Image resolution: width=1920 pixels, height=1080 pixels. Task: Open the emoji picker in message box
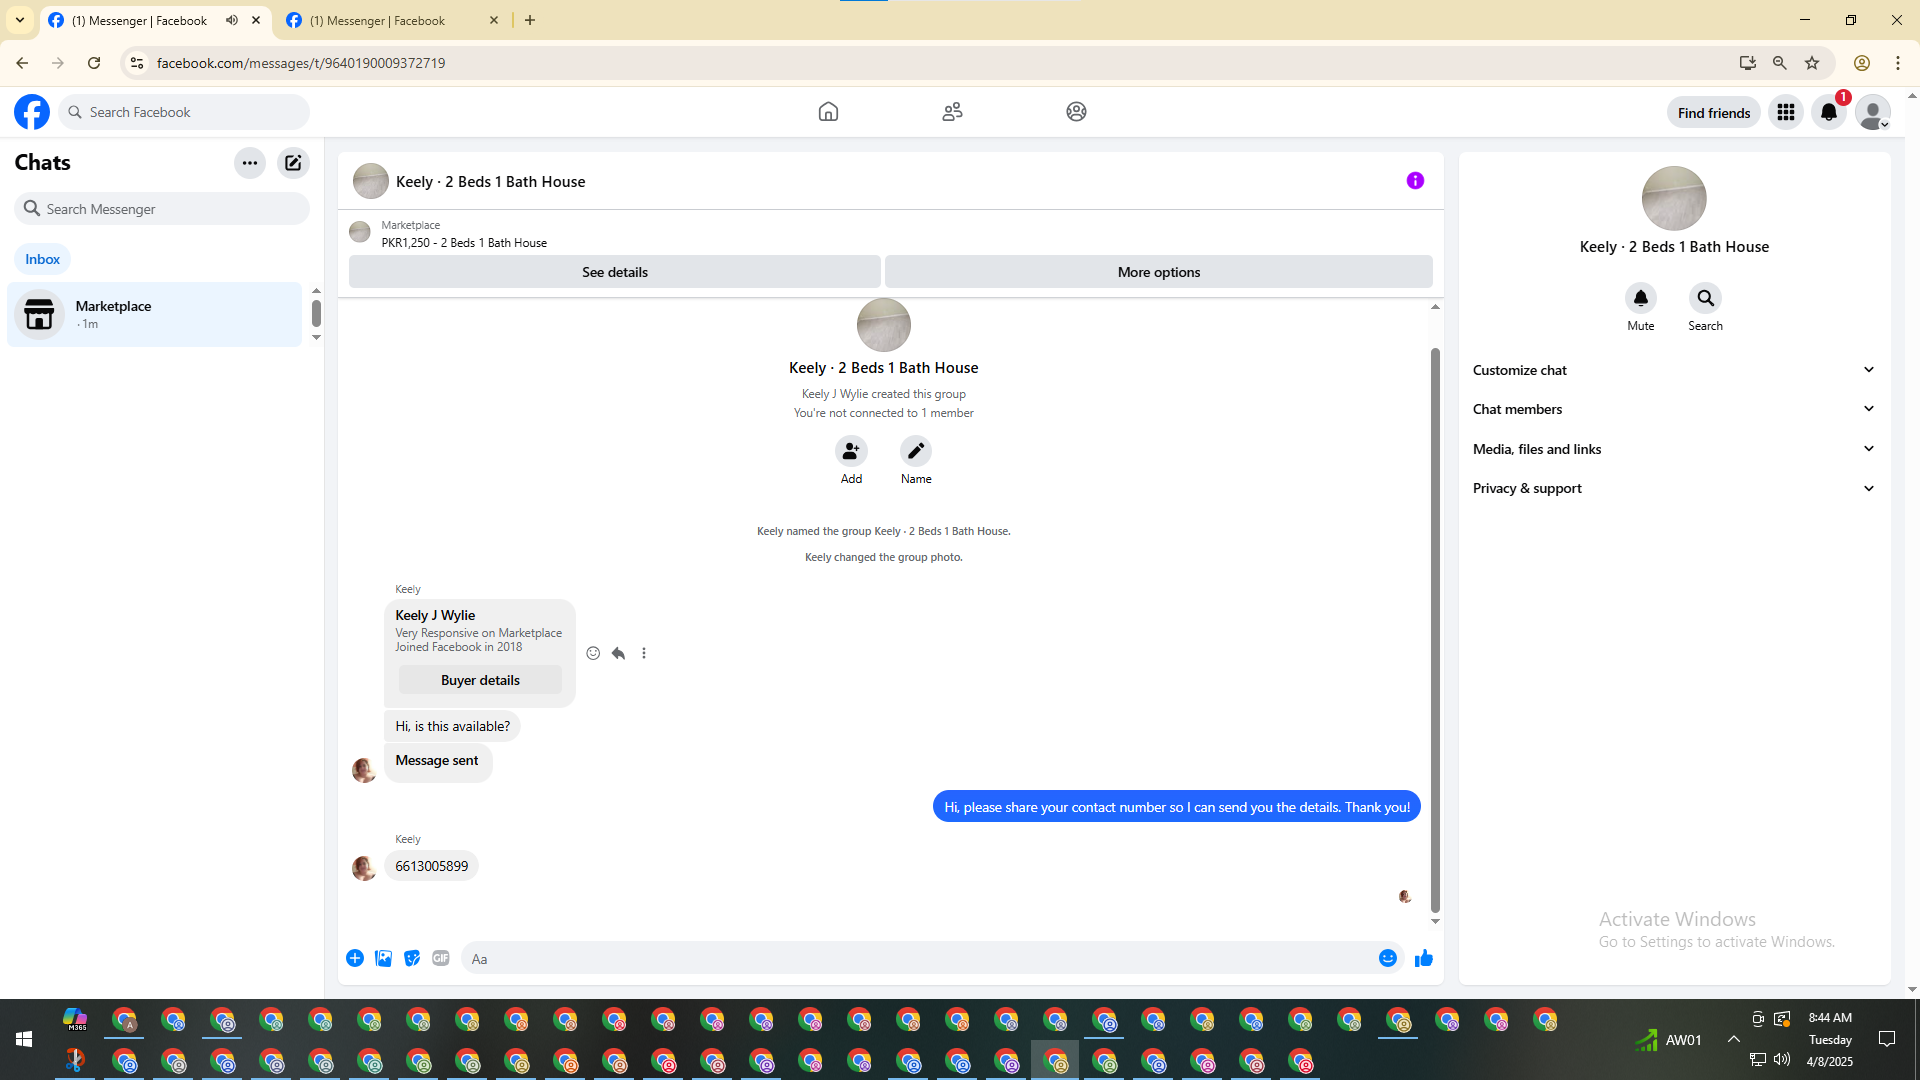(x=1387, y=958)
